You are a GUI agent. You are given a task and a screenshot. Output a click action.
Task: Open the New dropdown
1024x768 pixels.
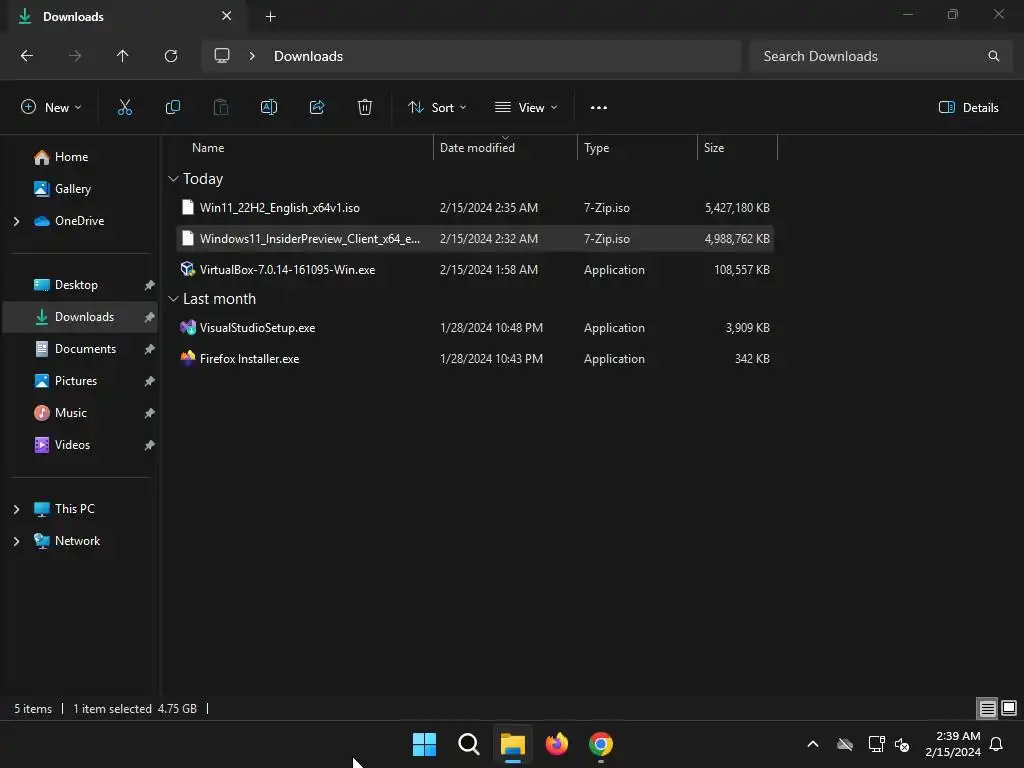[x=51, y=108]
